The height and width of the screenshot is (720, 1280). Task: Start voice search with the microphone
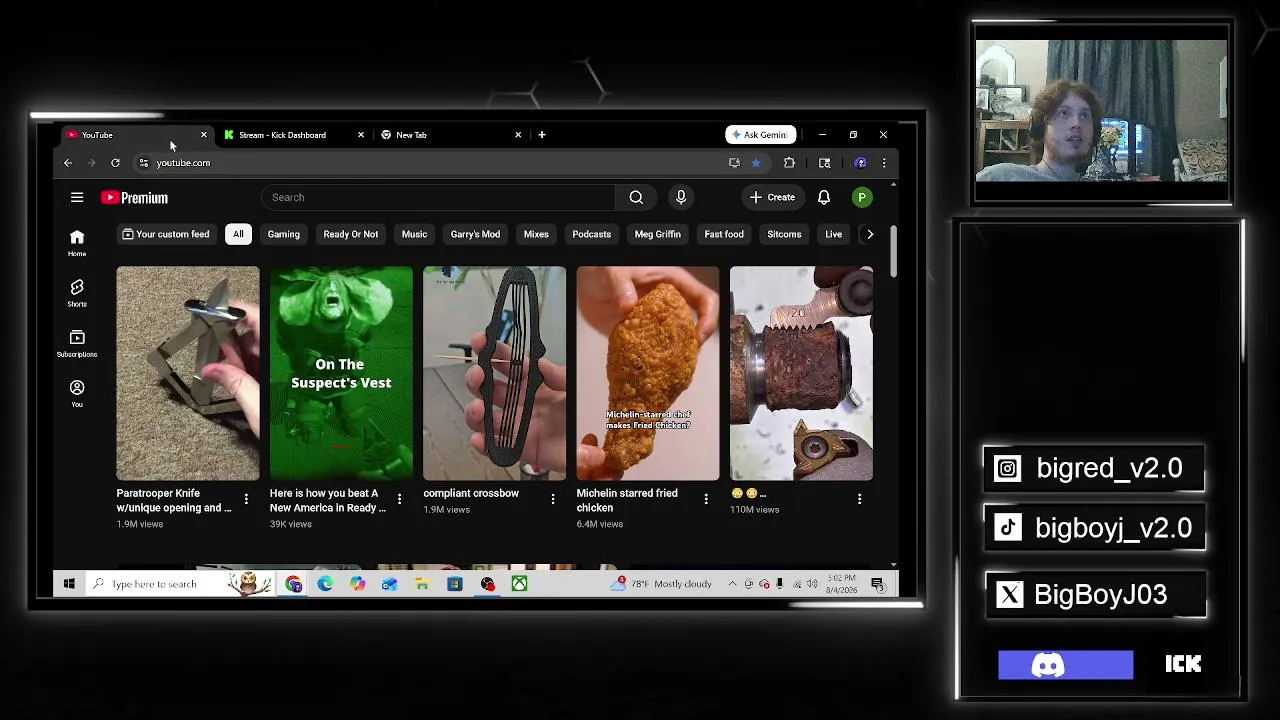tap(681, 198)
